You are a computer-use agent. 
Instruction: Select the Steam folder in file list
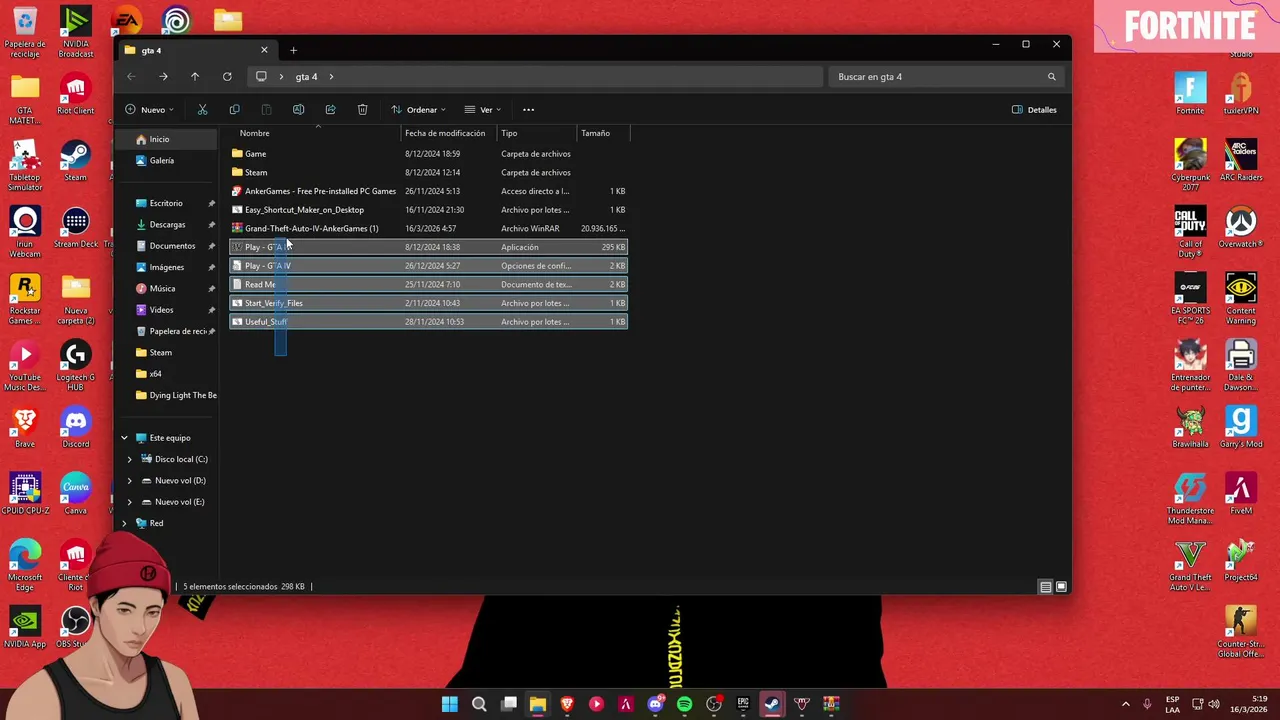pyautogui.click(x=429, y=172)
